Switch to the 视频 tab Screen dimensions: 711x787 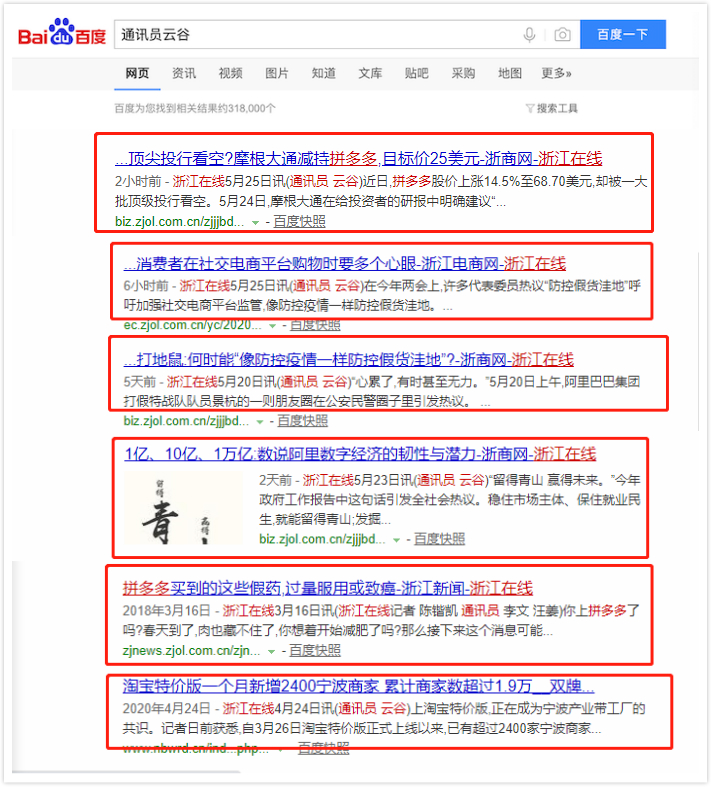230,73
